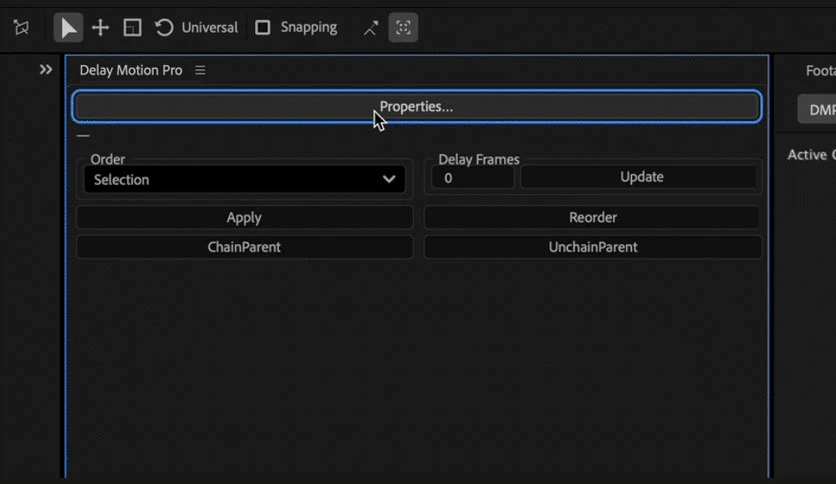Click the ChainParent button
This screenshot has height=484, width=836.
(244, 247)
